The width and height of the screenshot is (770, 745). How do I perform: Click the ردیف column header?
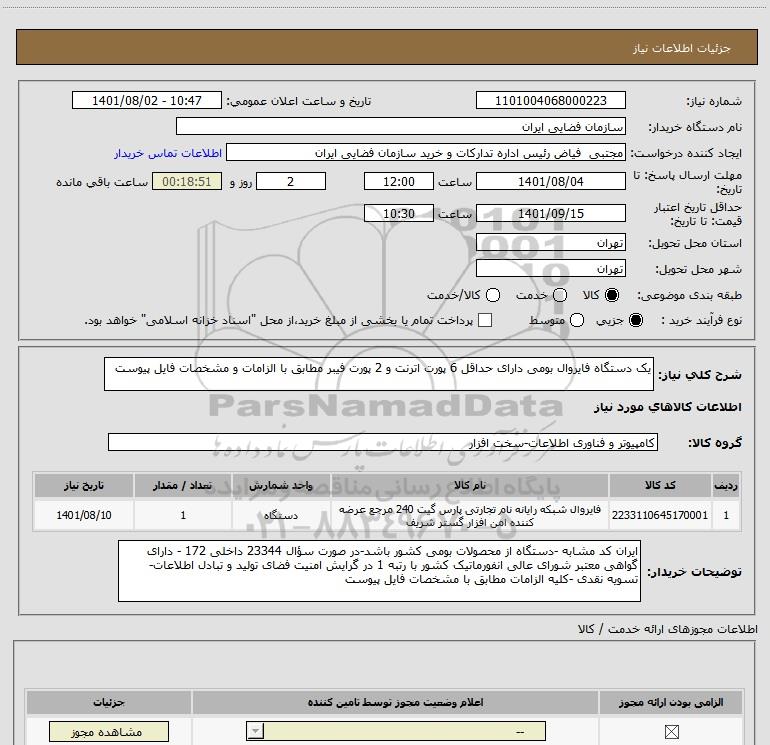(726, 485)
